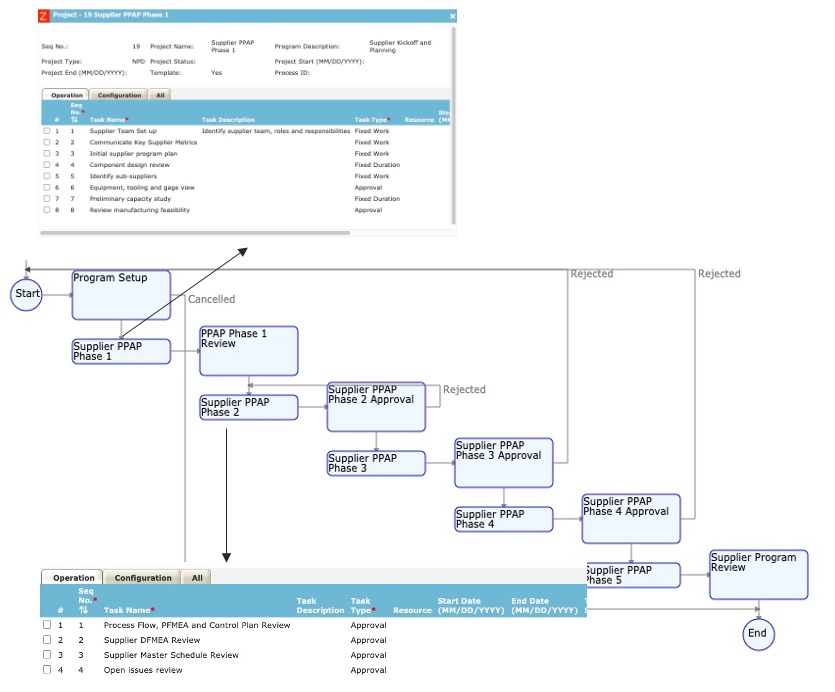
Task: Check the Supplier Team Set up task row
Action: point(46,131)
